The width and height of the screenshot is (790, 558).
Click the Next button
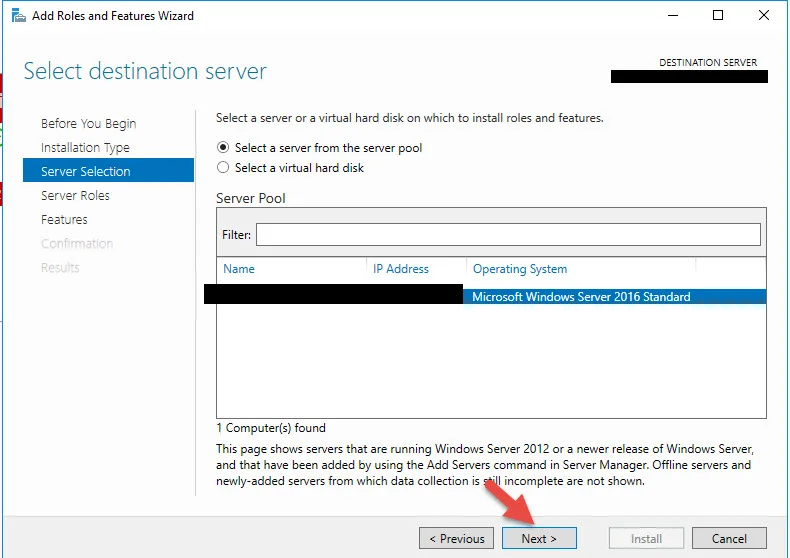(x=539, y=538)
